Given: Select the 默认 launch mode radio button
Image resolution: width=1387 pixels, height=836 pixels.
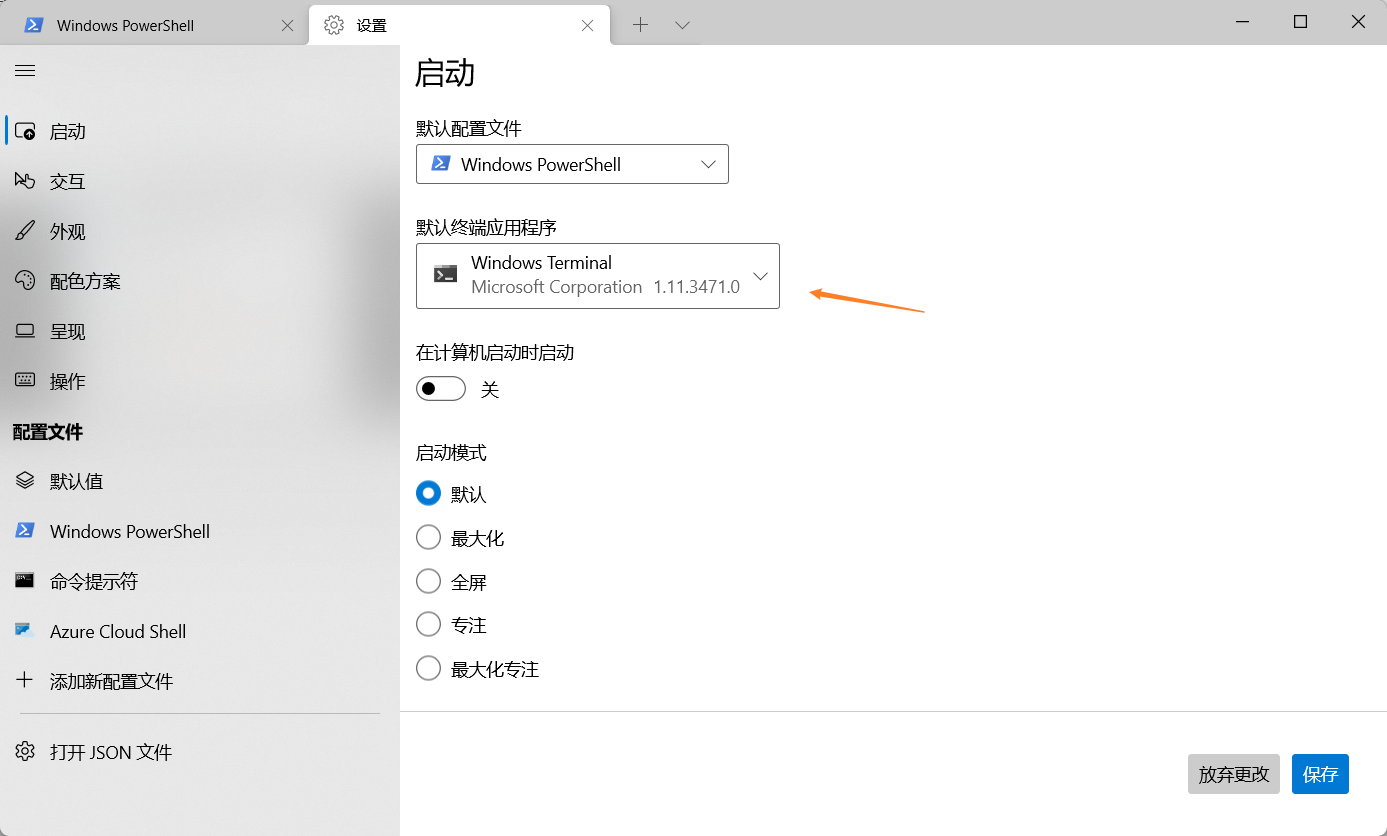Looking at the screenshot, I should point(428,494).
